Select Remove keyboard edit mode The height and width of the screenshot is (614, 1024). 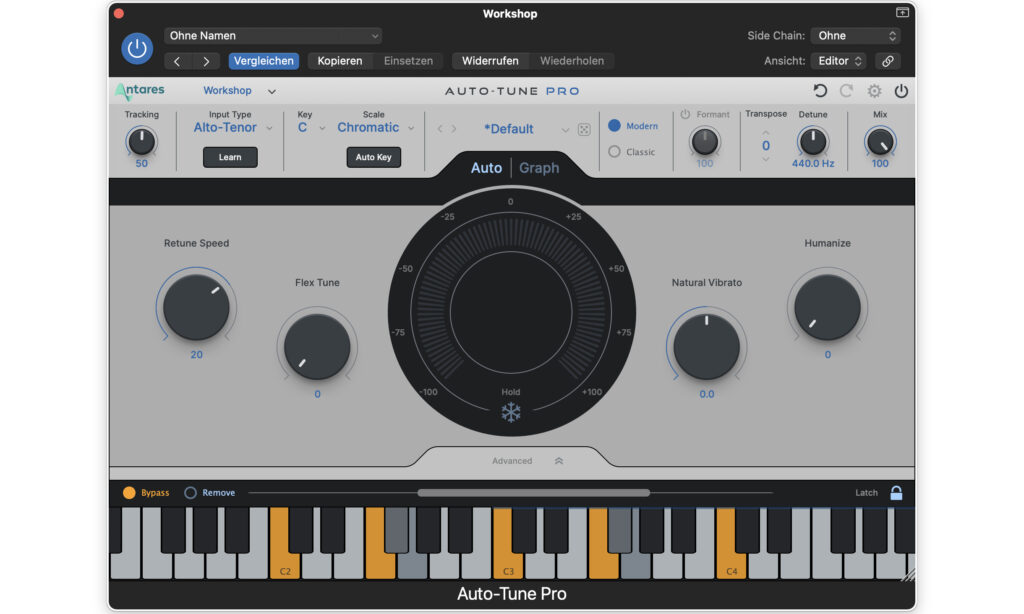pyautogui.click(x=190, y=493)
